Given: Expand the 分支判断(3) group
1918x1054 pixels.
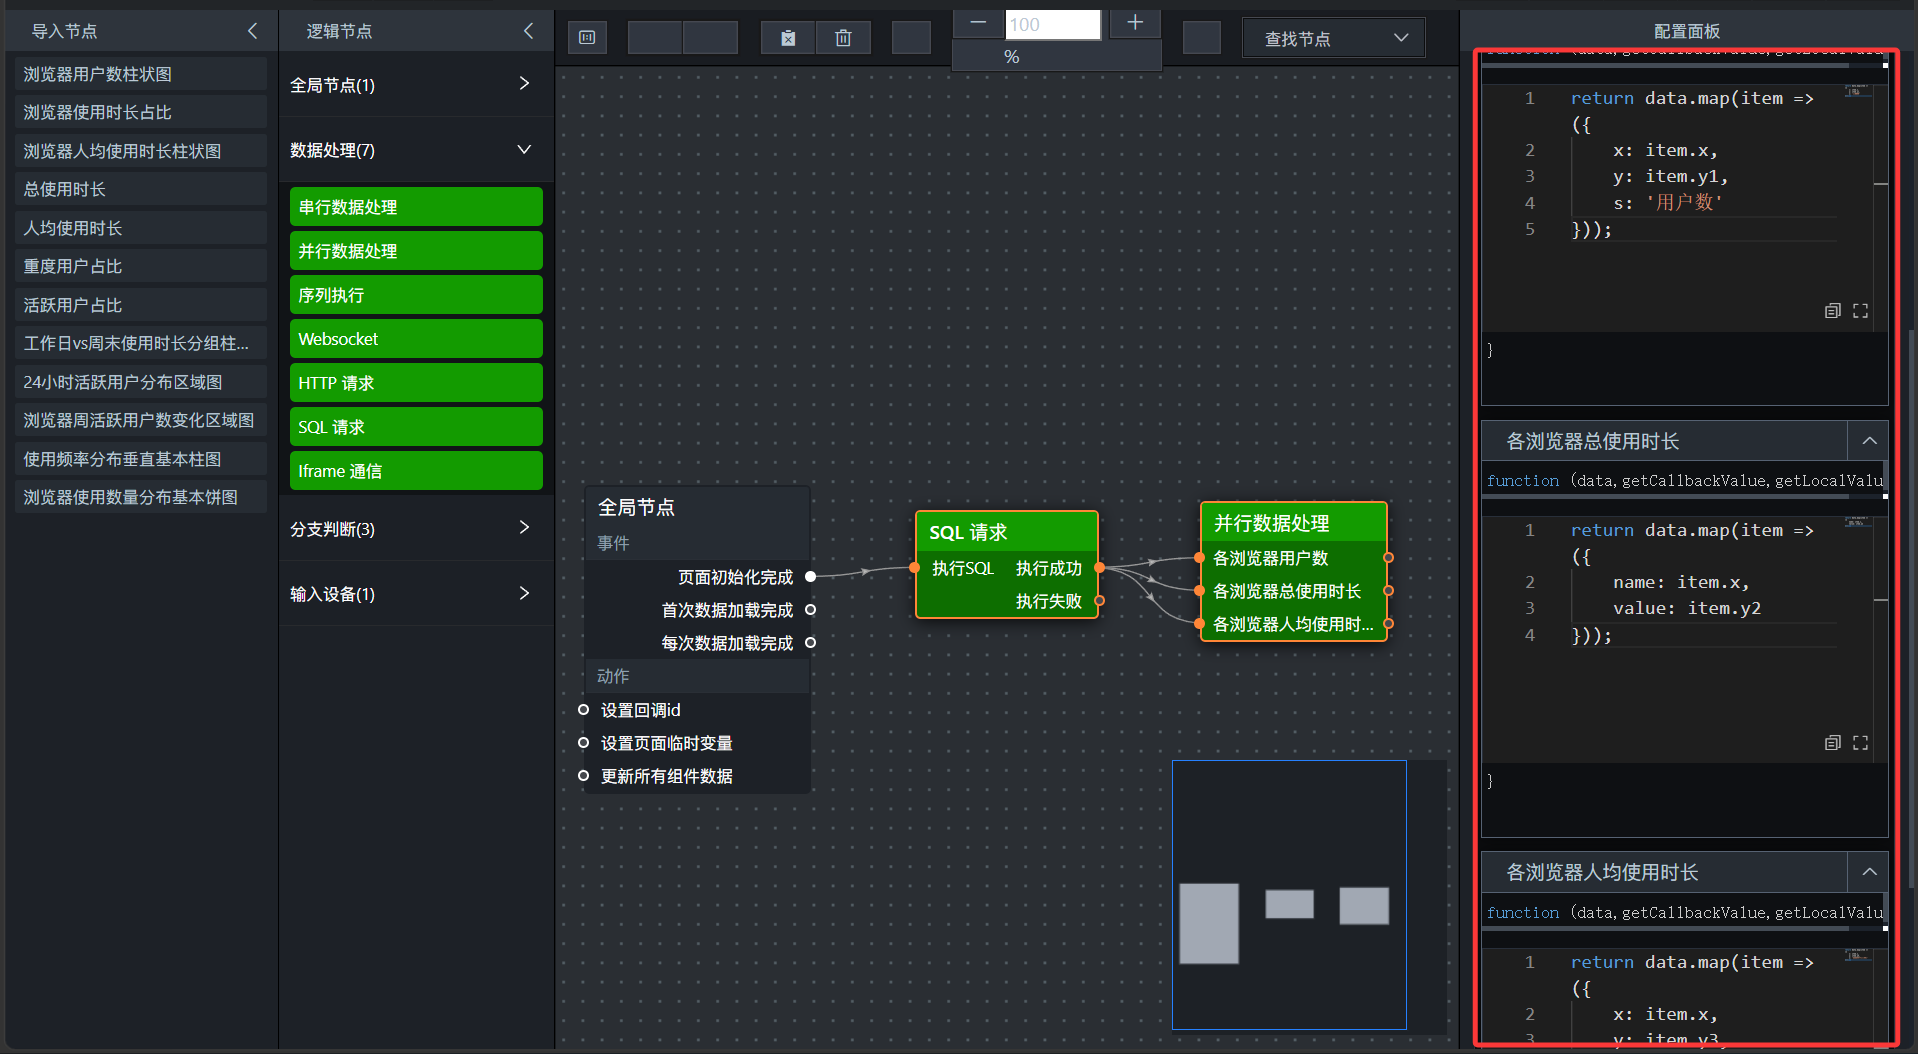Looking at the screenshot, I should point(416,528).
